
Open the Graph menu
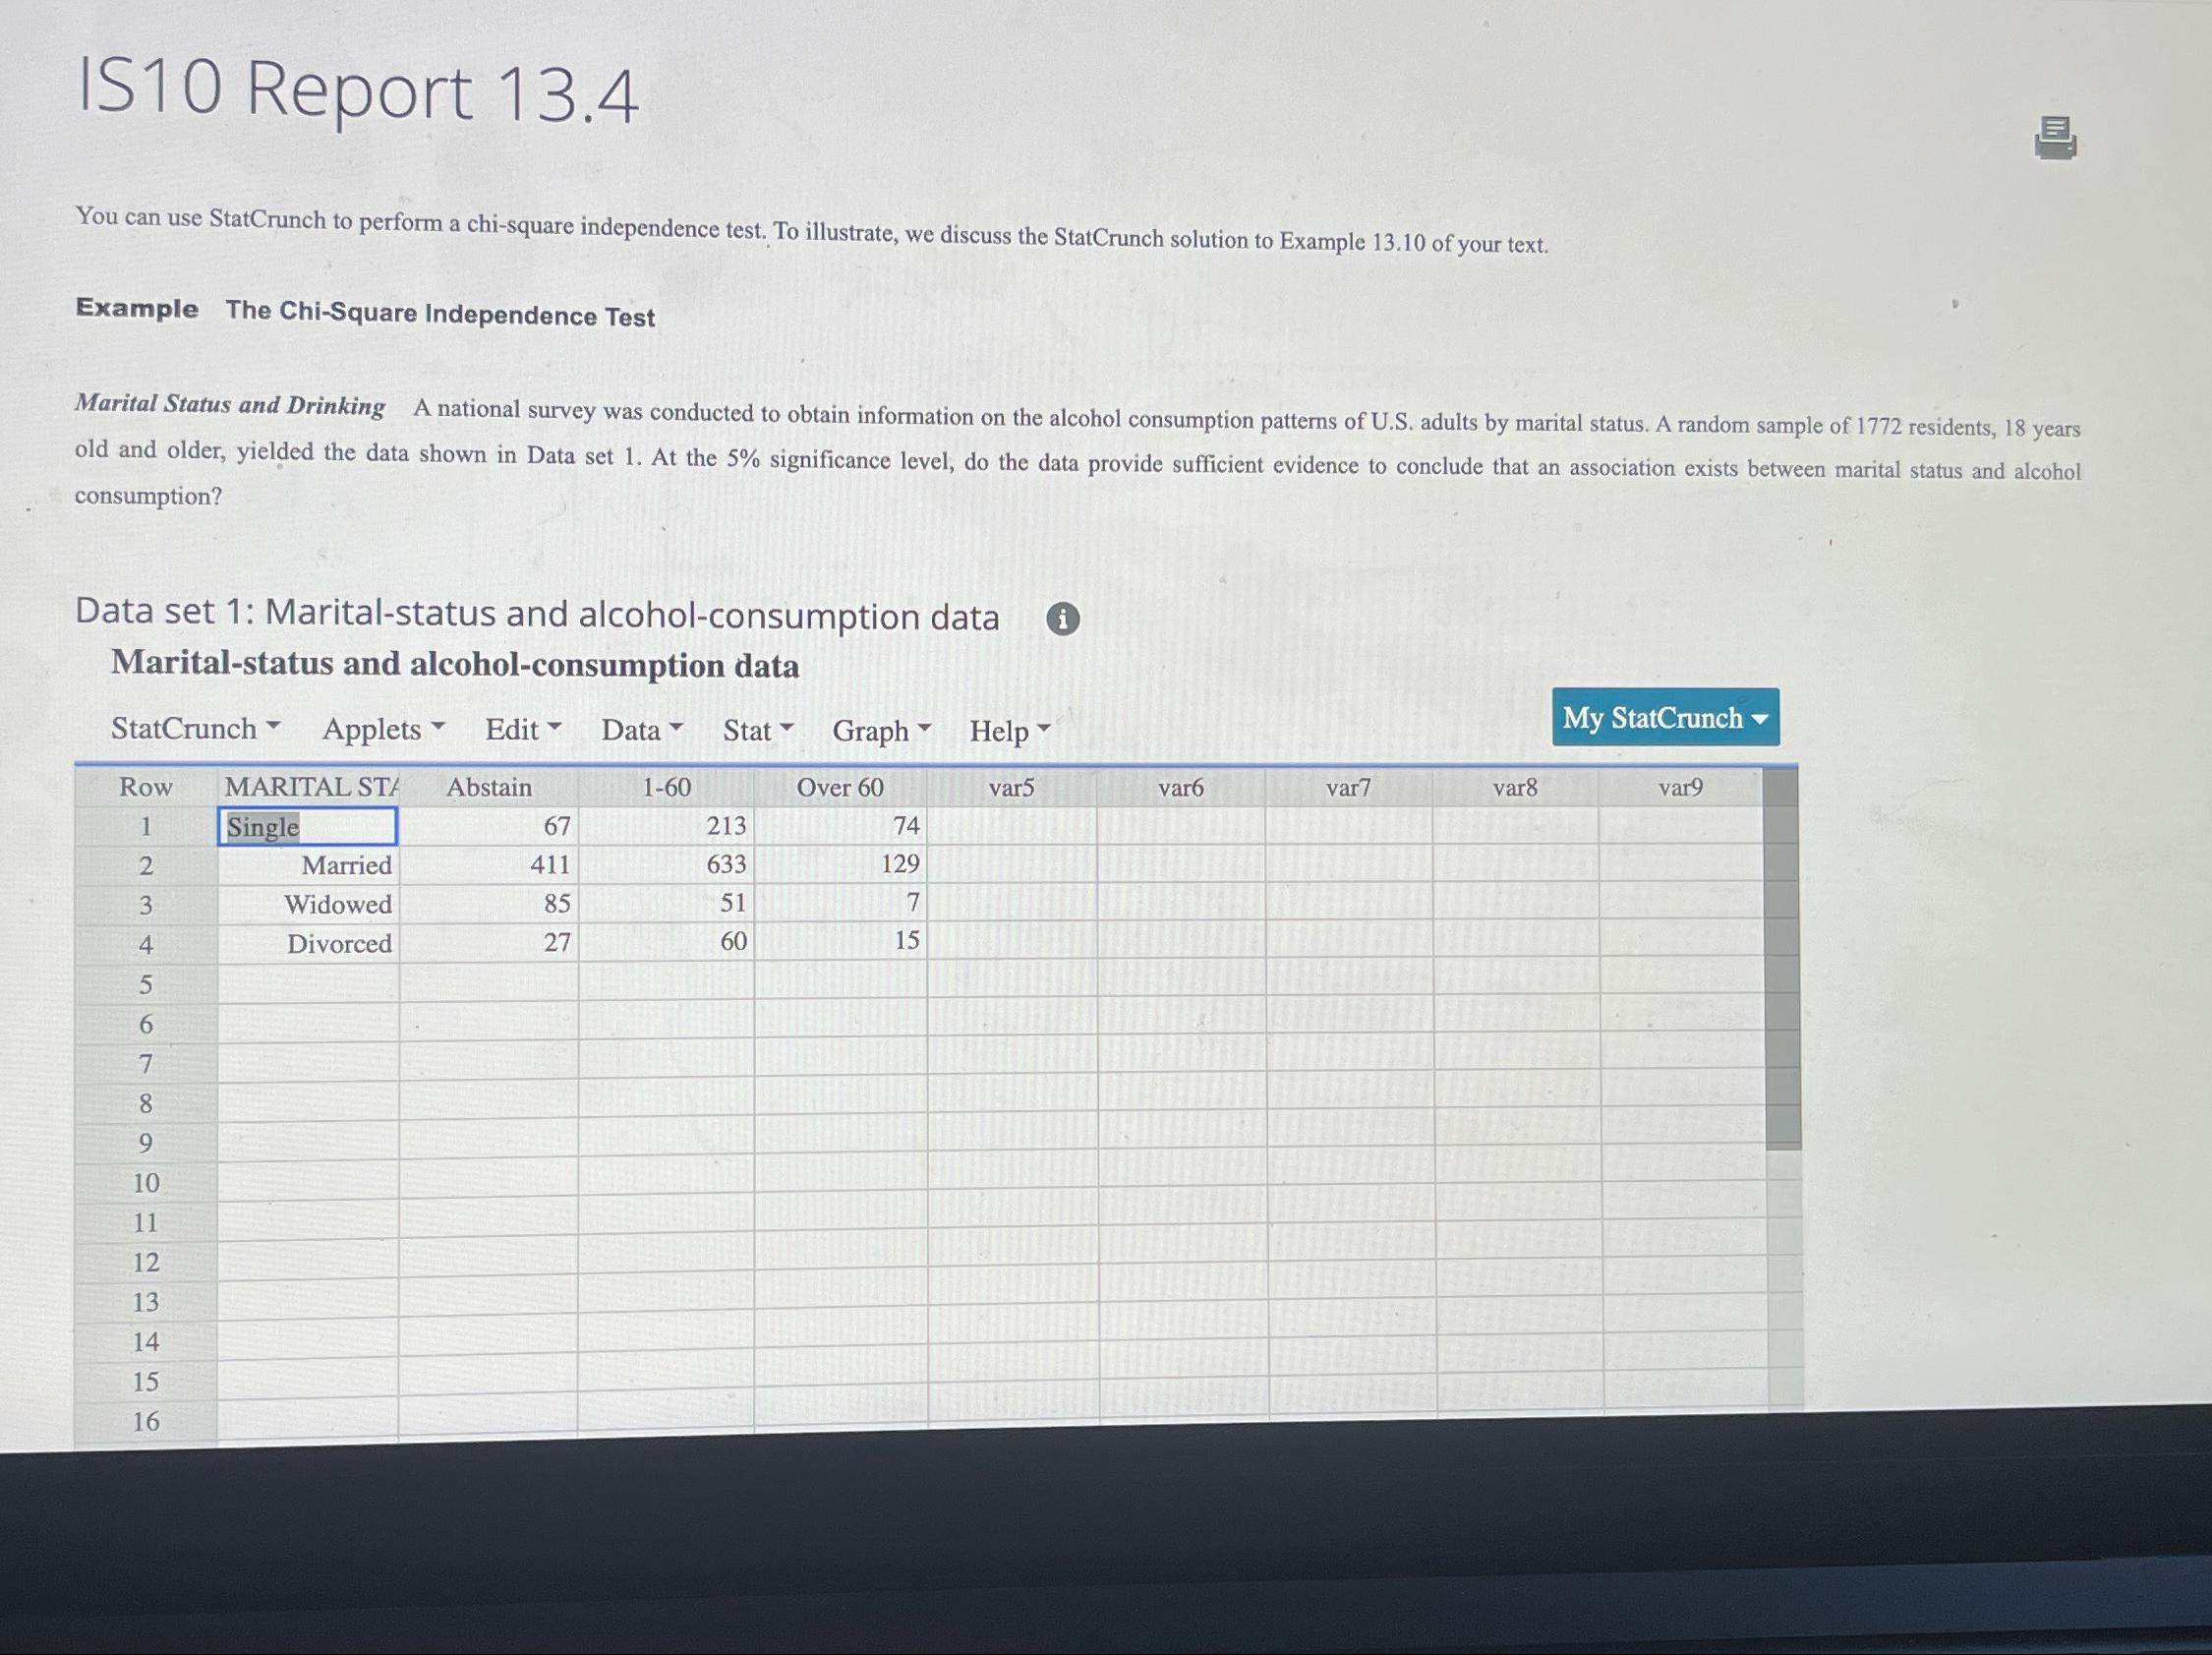coord(881,731)
